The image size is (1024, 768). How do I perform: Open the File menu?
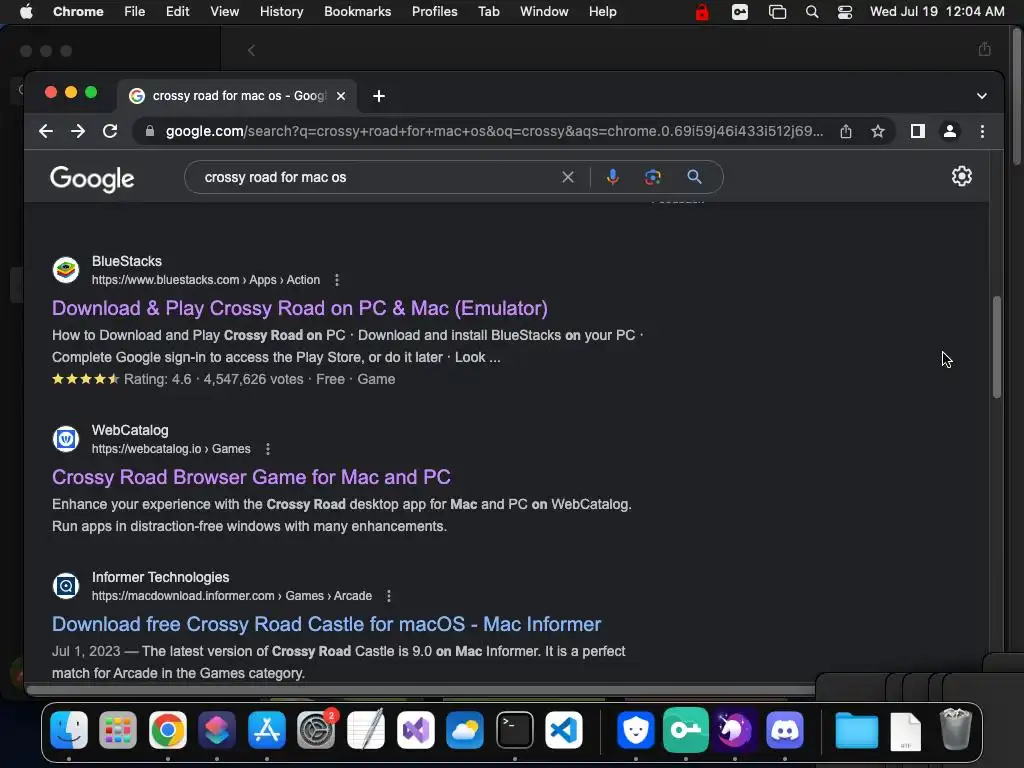(x=135, y=12)
